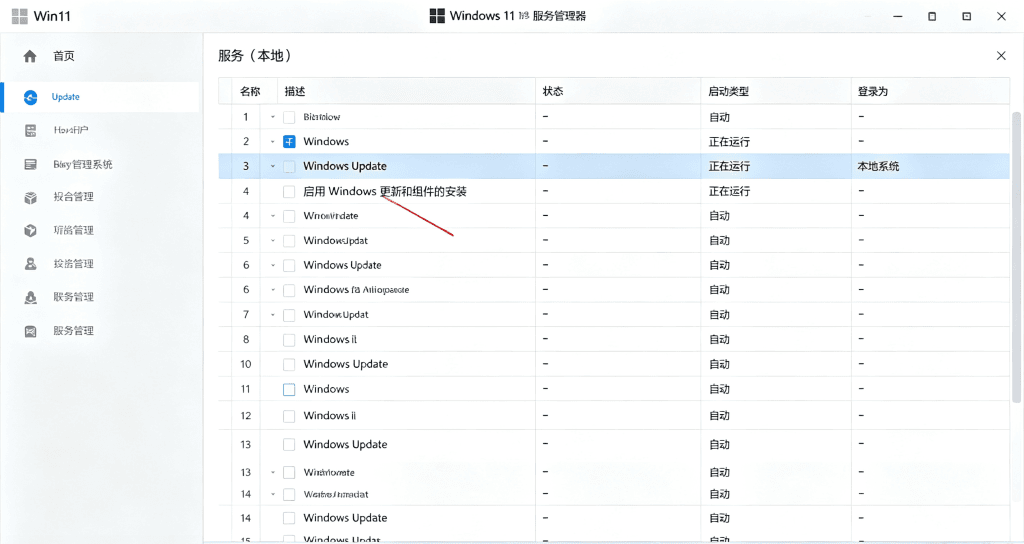Screen dimensions: 1024x544
Task: Tick the checkbox on row 7
Action: coord(289,315)
